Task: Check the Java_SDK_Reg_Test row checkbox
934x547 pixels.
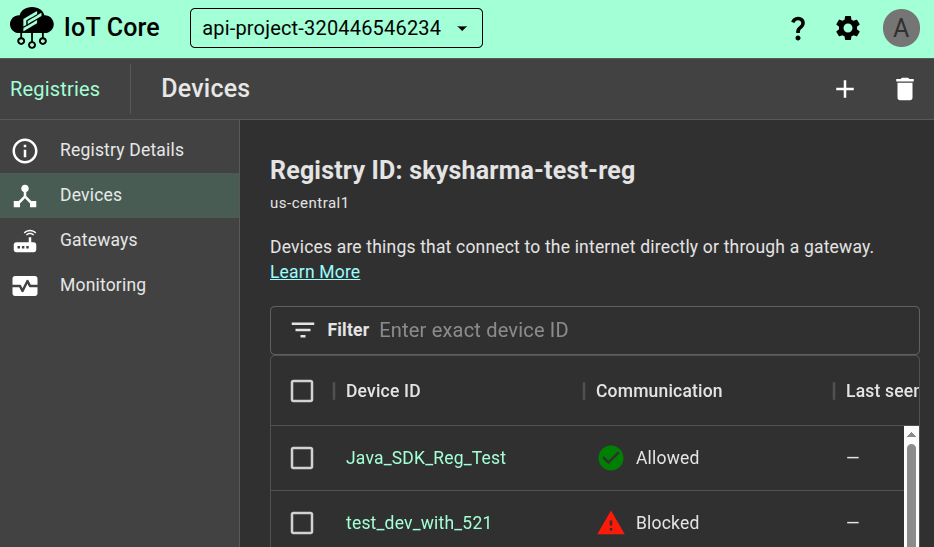Action: [302, 458]
